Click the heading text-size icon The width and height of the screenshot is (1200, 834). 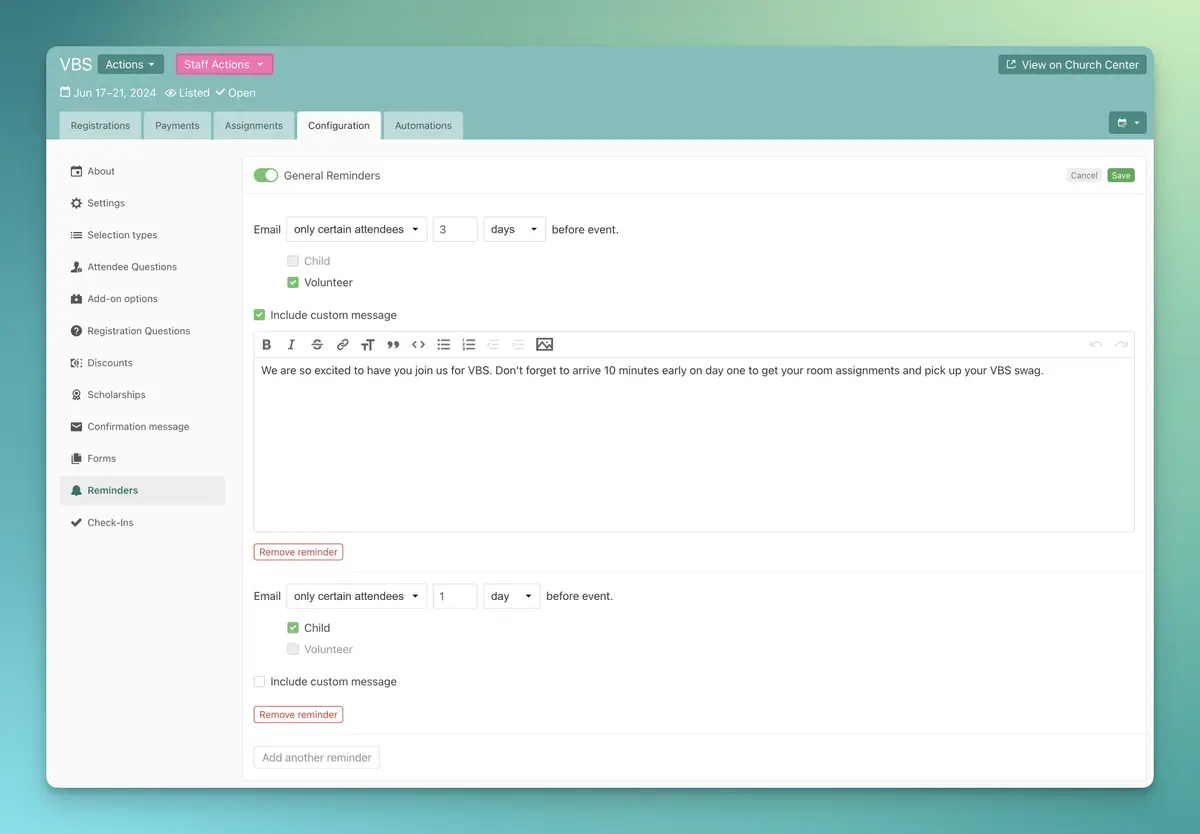coord(367,345)
